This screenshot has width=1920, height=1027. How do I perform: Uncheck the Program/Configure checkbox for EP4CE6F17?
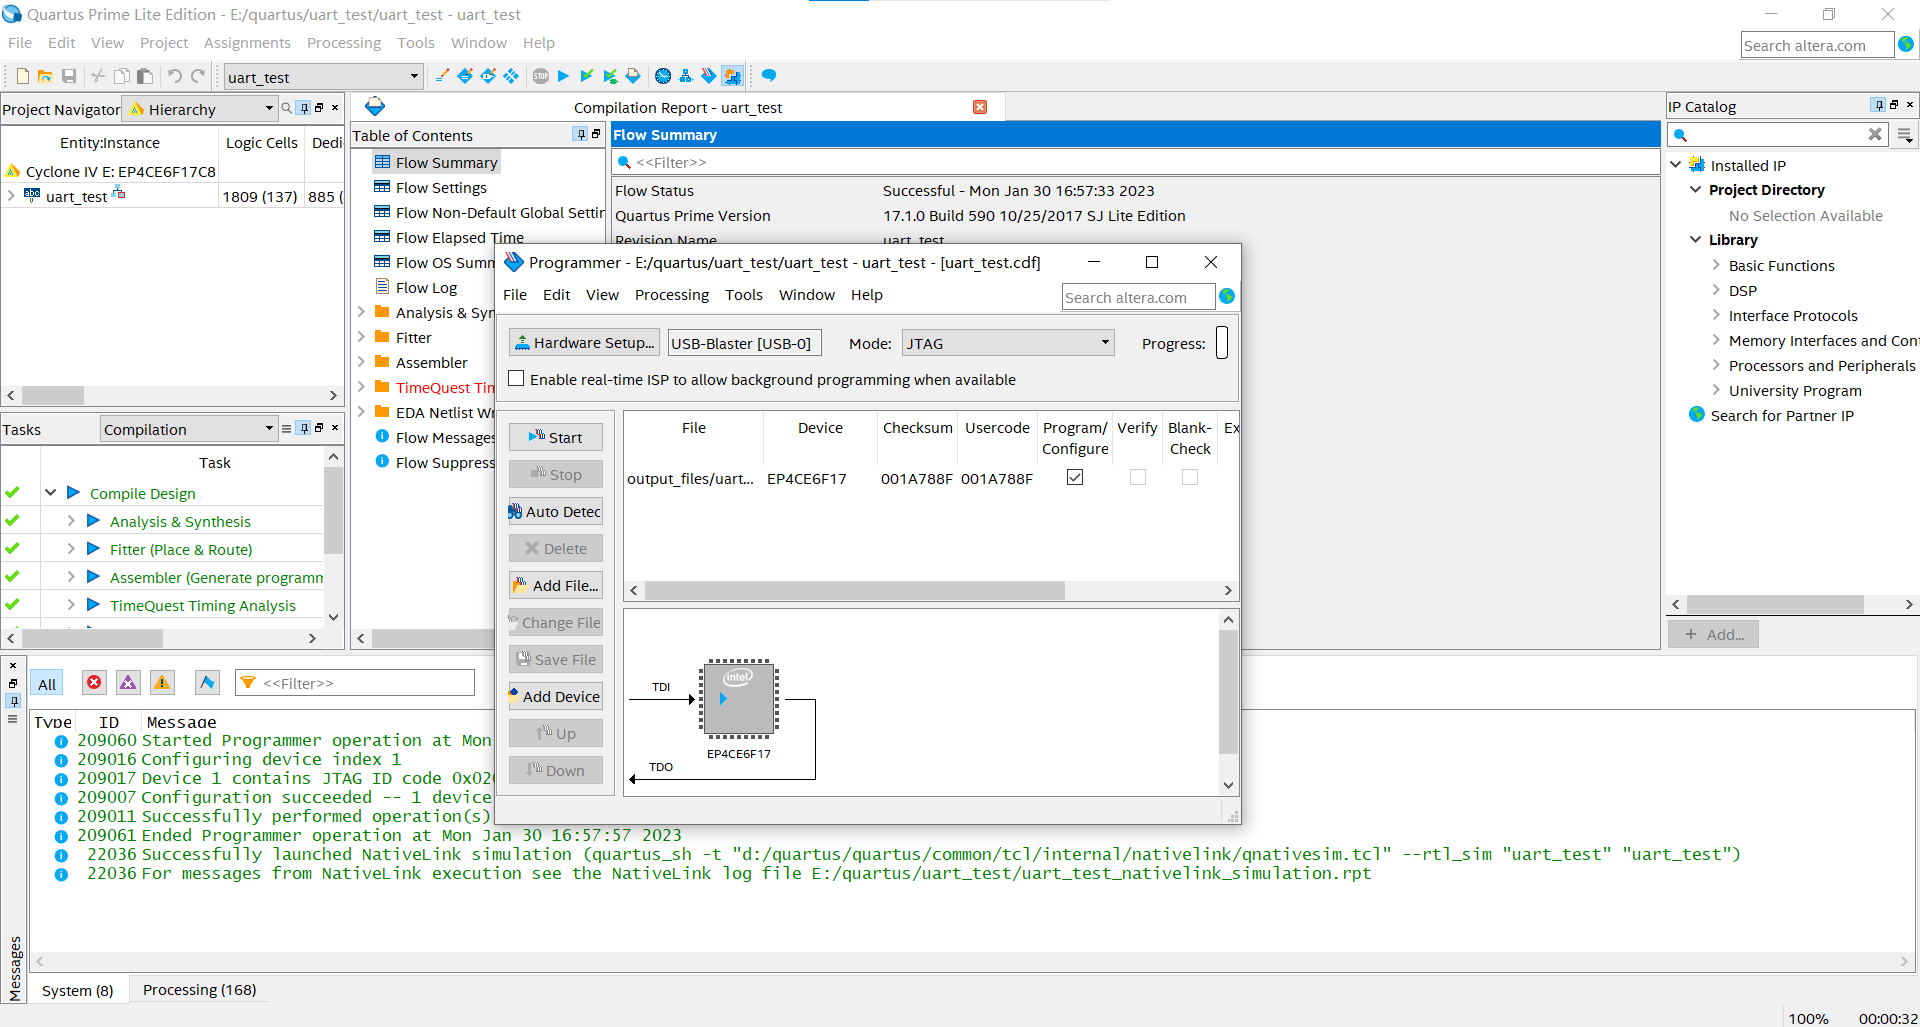(1075, 478)
